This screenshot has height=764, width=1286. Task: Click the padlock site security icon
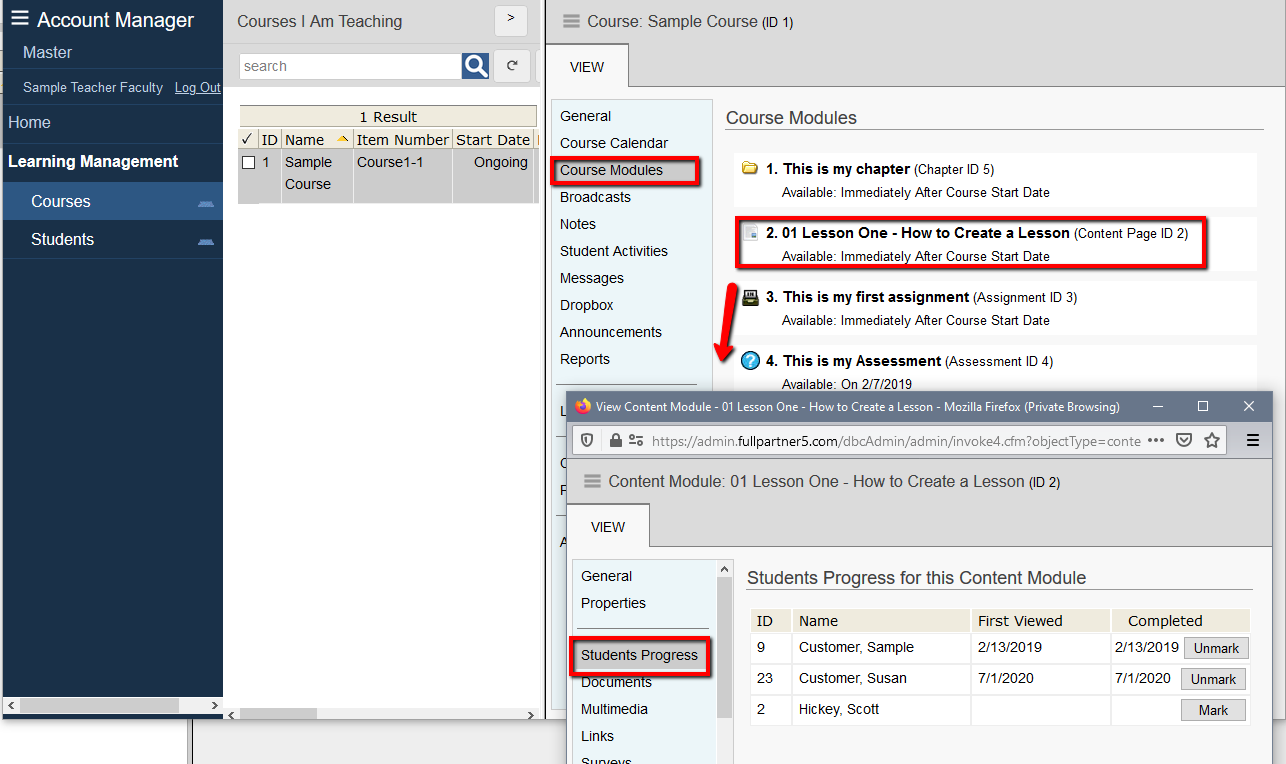pos(615,440)
